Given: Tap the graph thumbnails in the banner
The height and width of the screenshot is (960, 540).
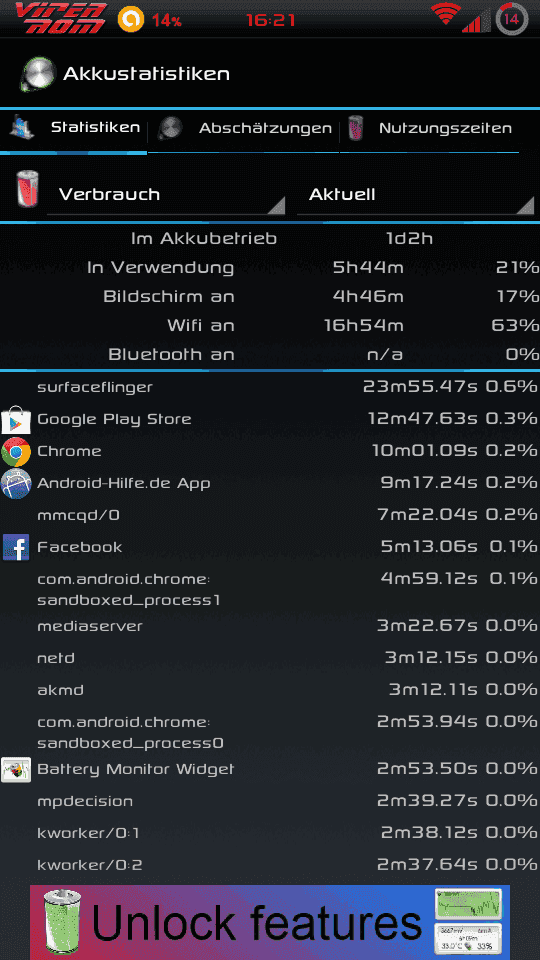Looking at the screenshot, I should (468, 922).
